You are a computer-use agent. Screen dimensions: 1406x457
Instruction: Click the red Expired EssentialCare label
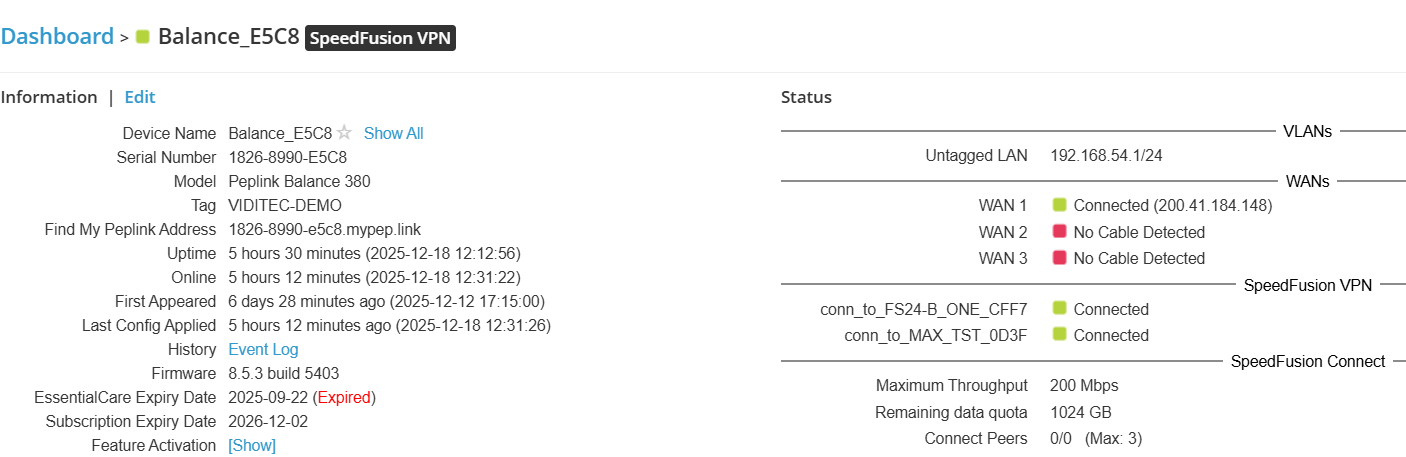coord(344,397)
